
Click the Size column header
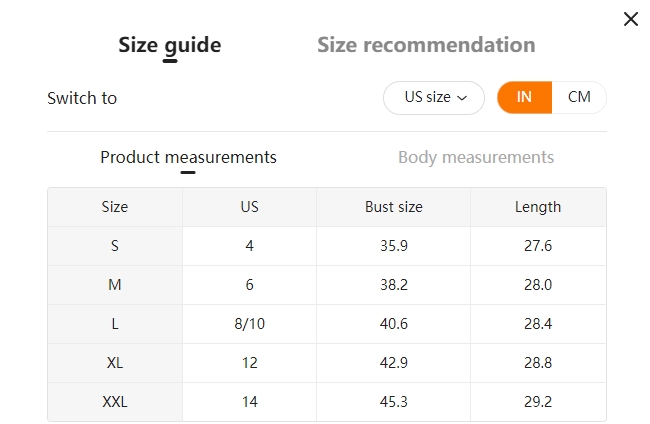tap(115, 207)
